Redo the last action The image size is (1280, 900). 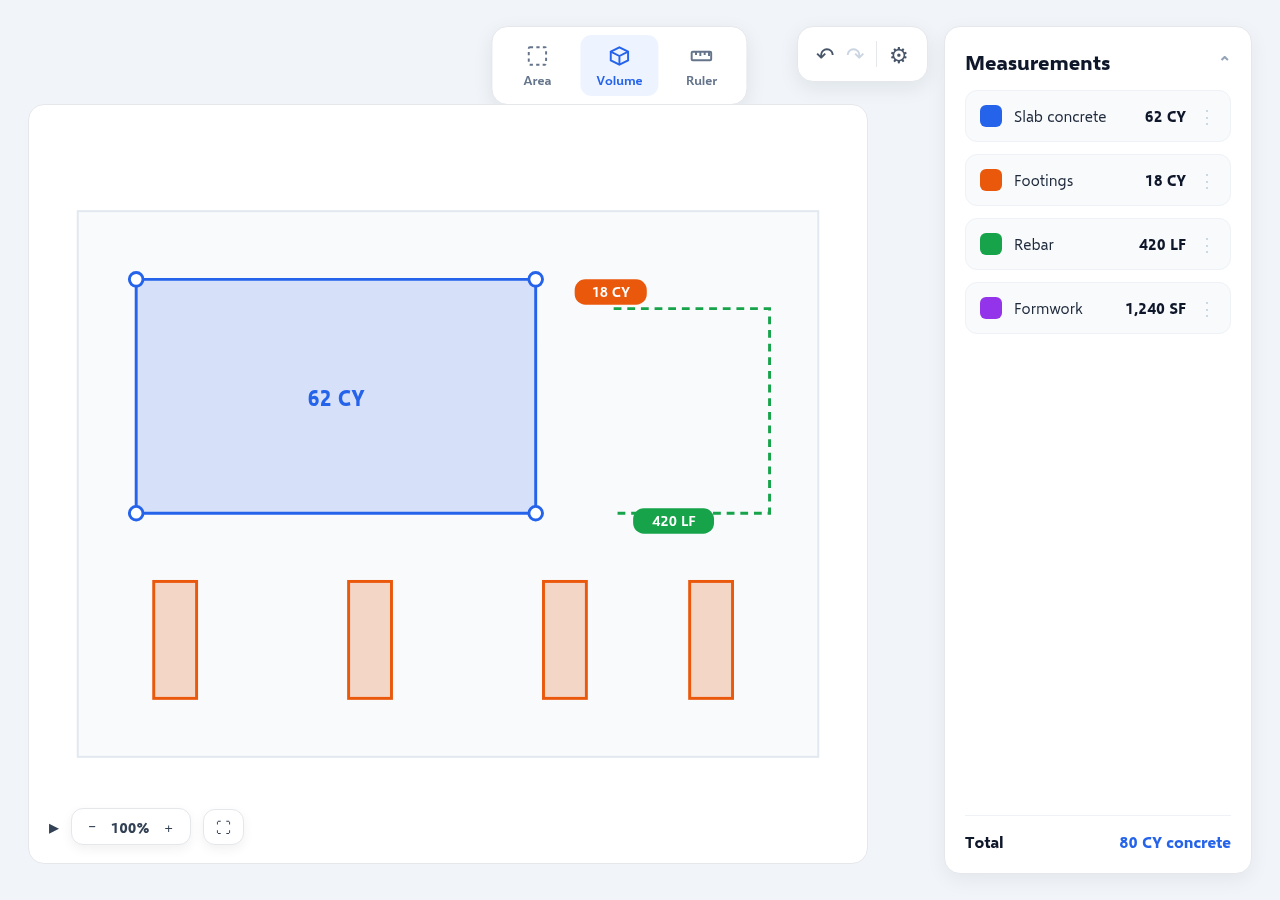(x=855, y=55)
